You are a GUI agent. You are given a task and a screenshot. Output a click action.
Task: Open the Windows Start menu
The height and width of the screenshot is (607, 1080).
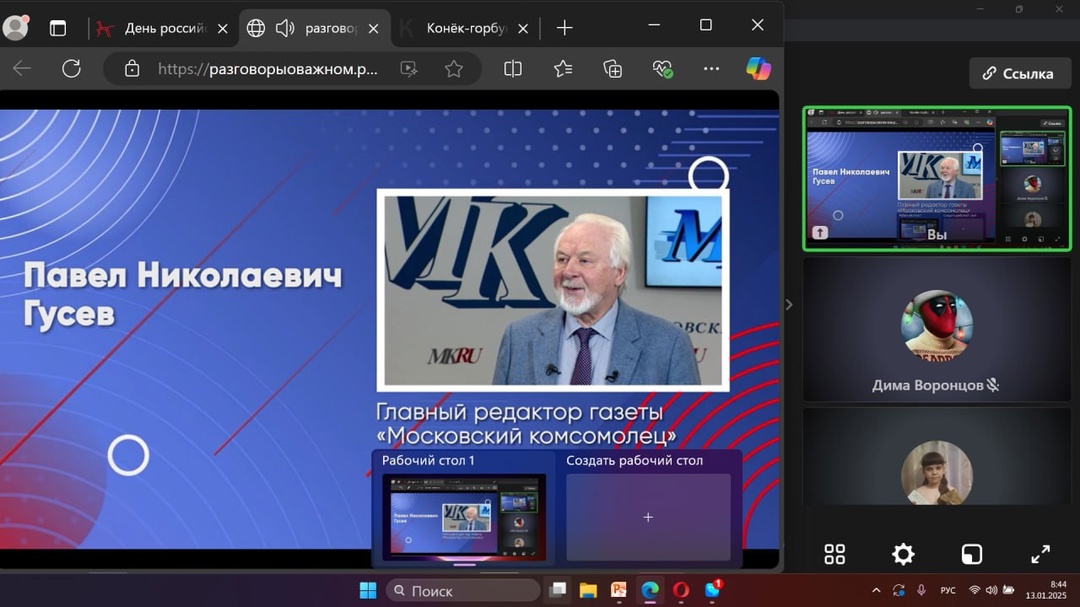[368, 590]
